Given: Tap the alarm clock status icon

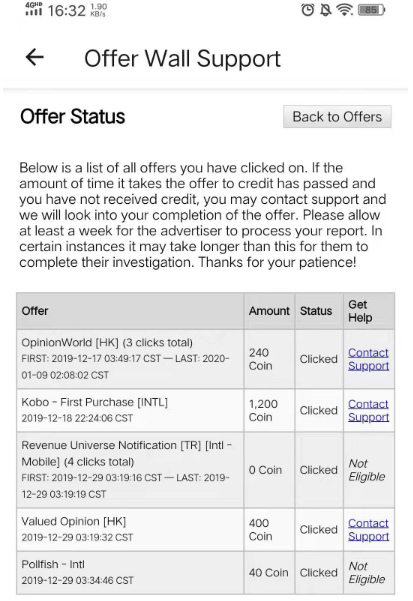Looking at the screenshot, I should coord(308,10).
